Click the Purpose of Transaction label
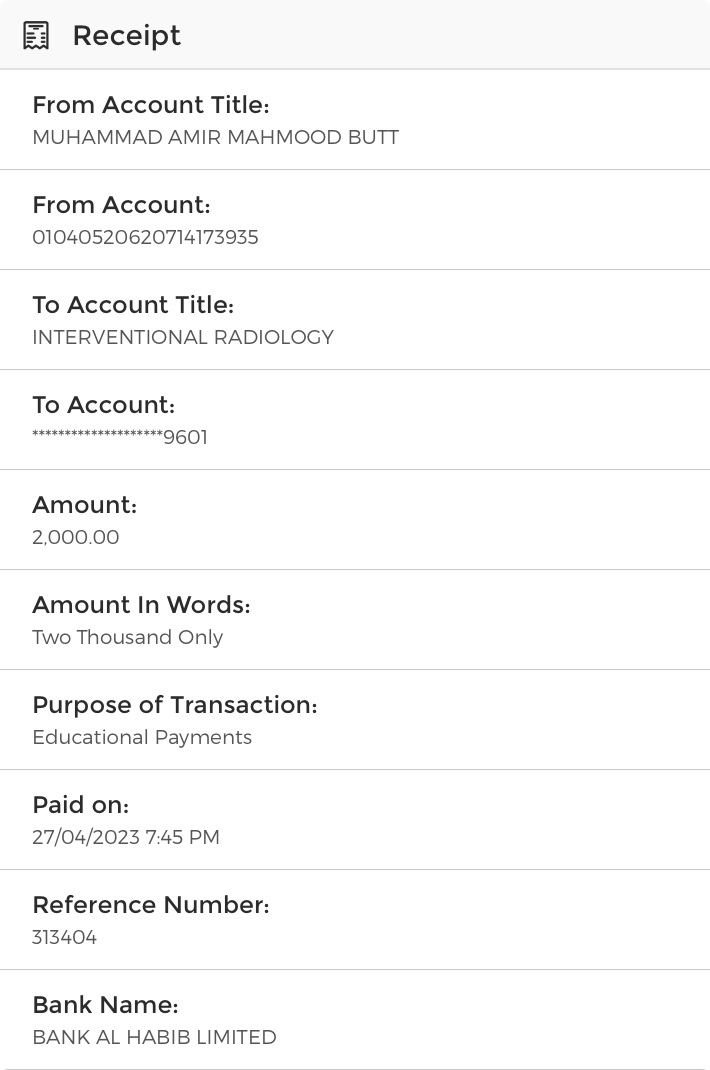This screenshot has width=710, height=1070. click(174, 705)
